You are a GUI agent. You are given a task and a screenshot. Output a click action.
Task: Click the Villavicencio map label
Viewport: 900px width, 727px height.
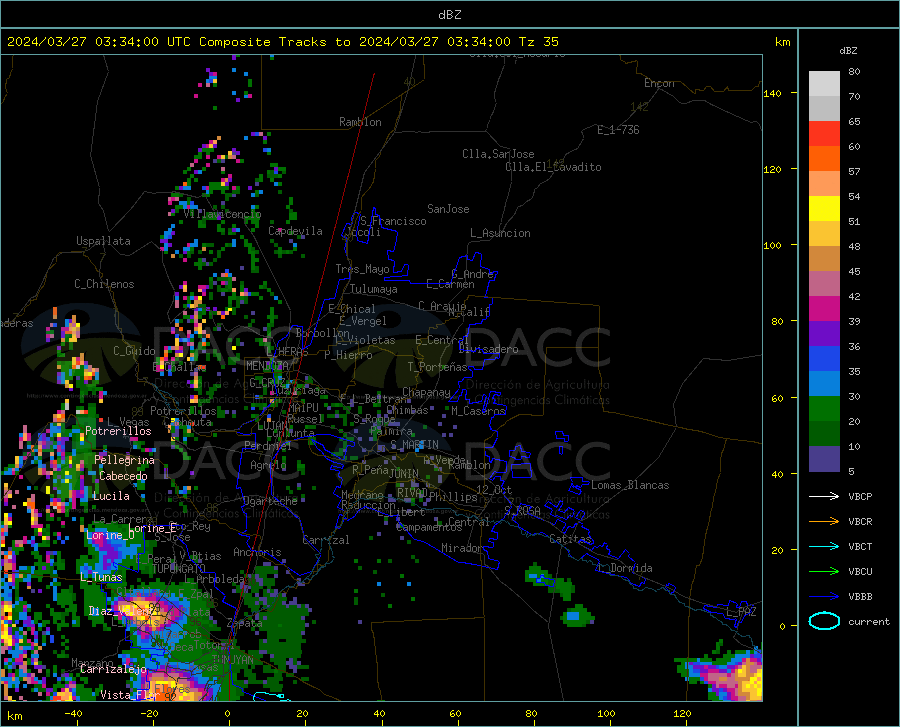click(x=223, y=214)
